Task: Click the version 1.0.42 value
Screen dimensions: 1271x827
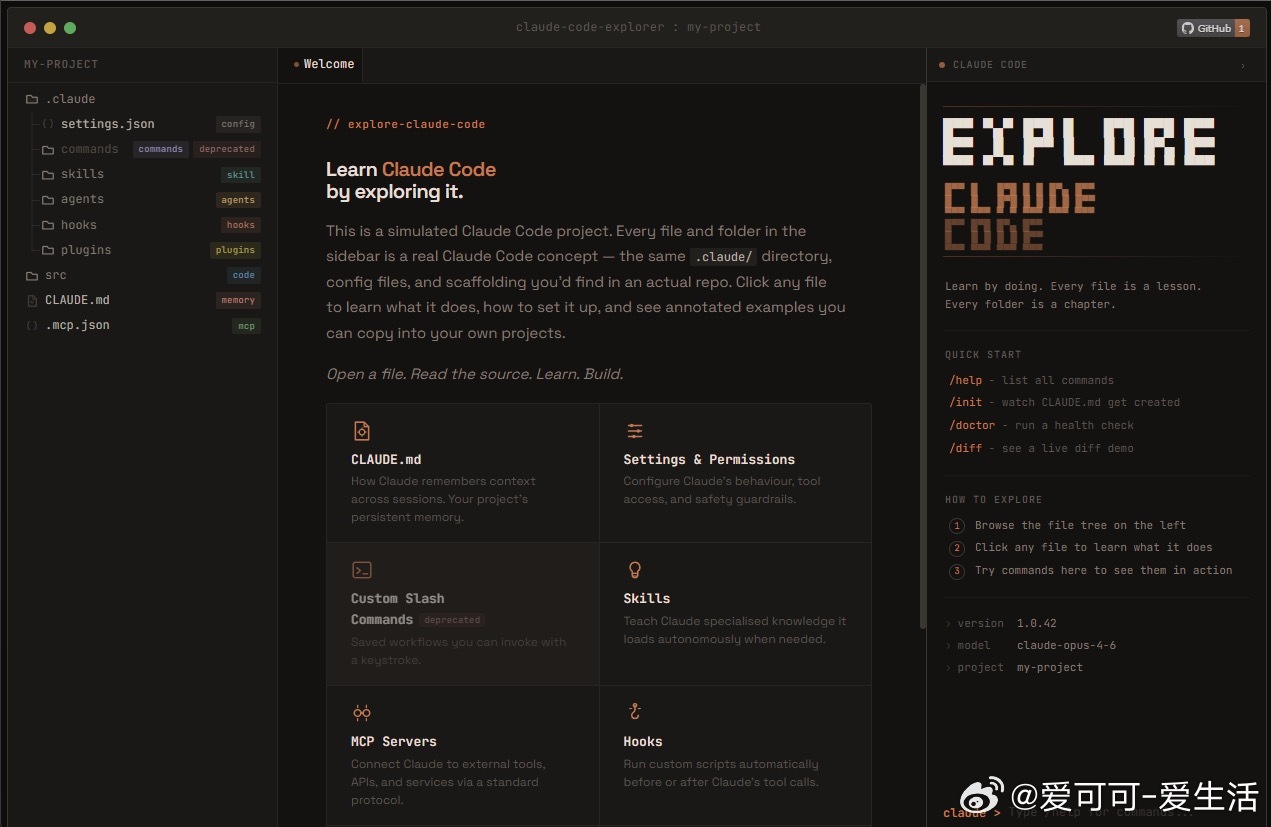Action: click(x=1036, y=623)
